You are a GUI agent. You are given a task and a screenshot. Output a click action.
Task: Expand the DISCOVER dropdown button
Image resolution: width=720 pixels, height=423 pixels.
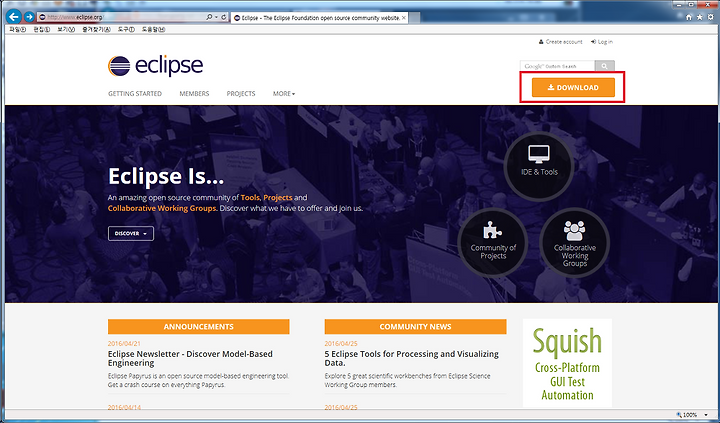click(x=131, y=233)
